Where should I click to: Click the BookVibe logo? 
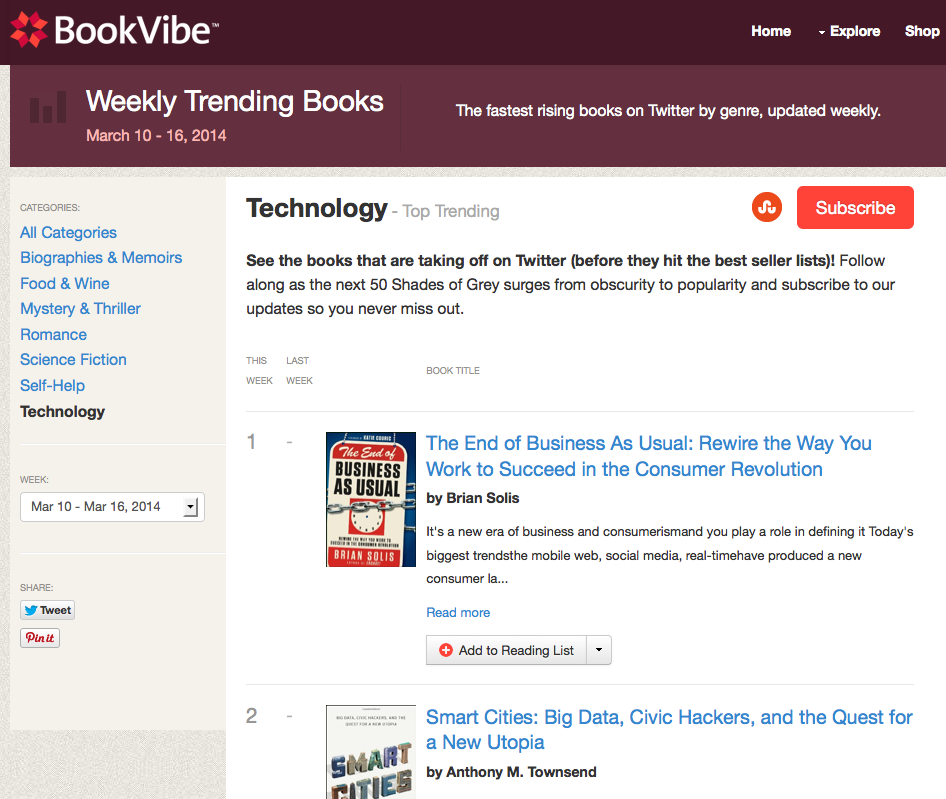(115, 30)
